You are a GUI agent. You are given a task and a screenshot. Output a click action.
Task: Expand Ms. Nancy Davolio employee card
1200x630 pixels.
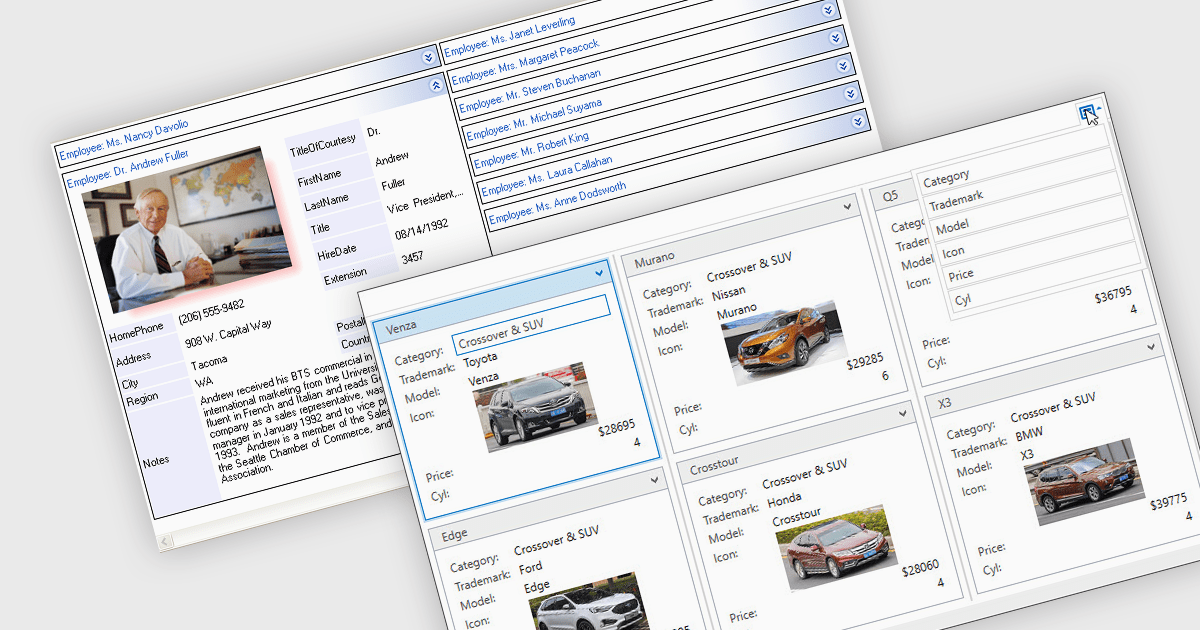click(427, 57)
